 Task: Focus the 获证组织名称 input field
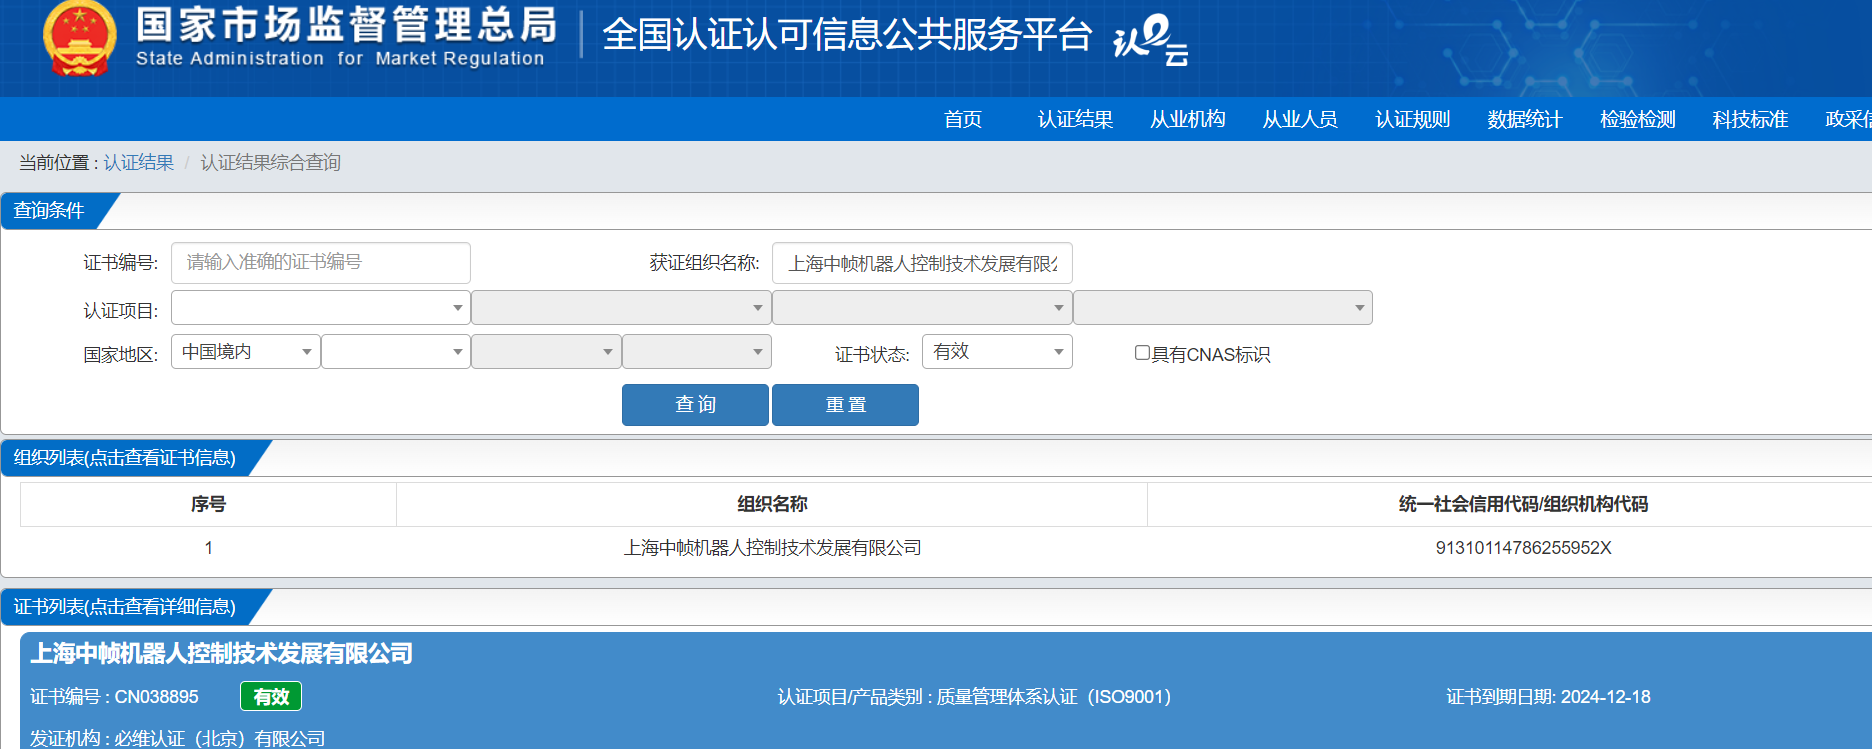(x=922, y=263)
